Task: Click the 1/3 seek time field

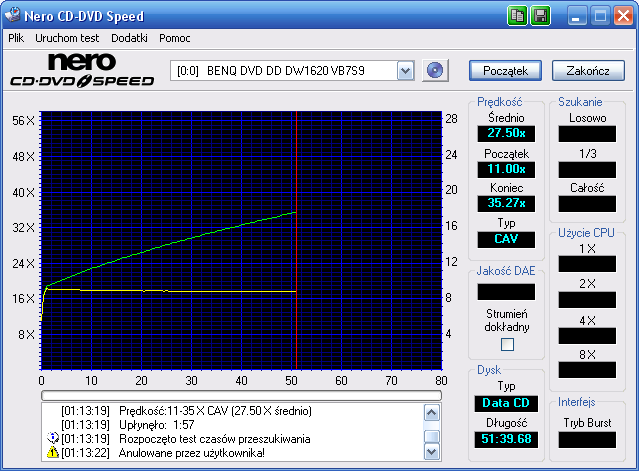Action: pyautogui.click(x=587, y=169)
